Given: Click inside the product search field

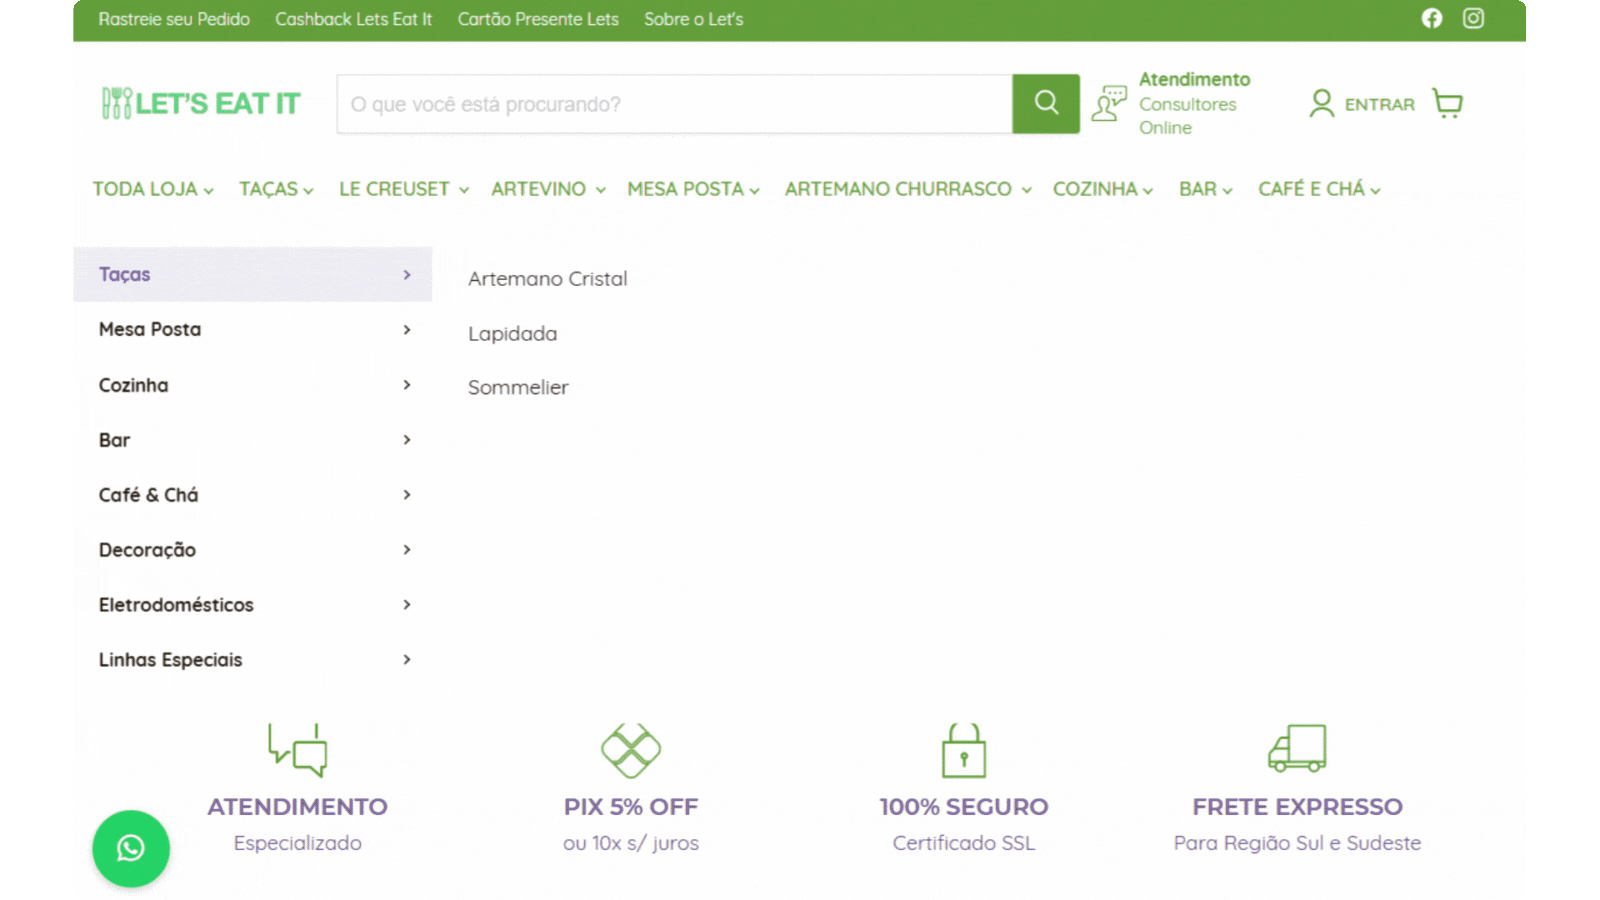Looking at the screenshot, I should tap(674, 104).
